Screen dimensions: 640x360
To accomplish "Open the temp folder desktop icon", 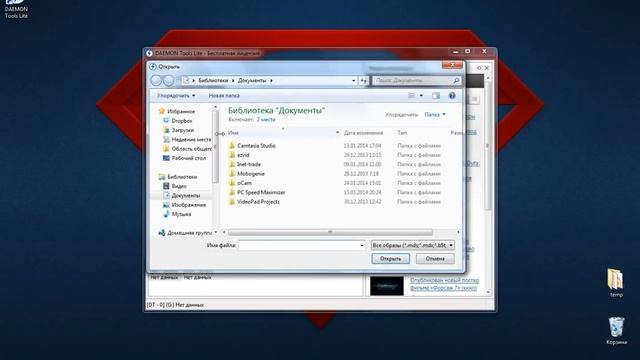I will [616, 282].
